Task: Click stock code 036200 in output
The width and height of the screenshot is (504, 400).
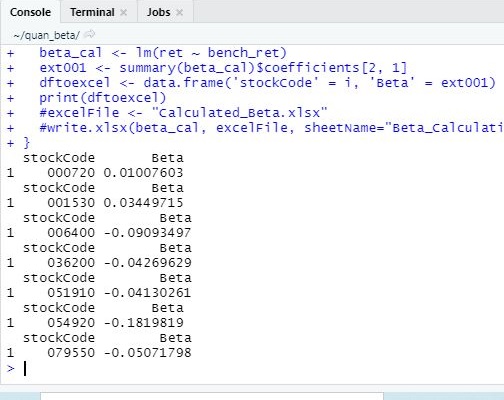Action: [x=71, y=263]
